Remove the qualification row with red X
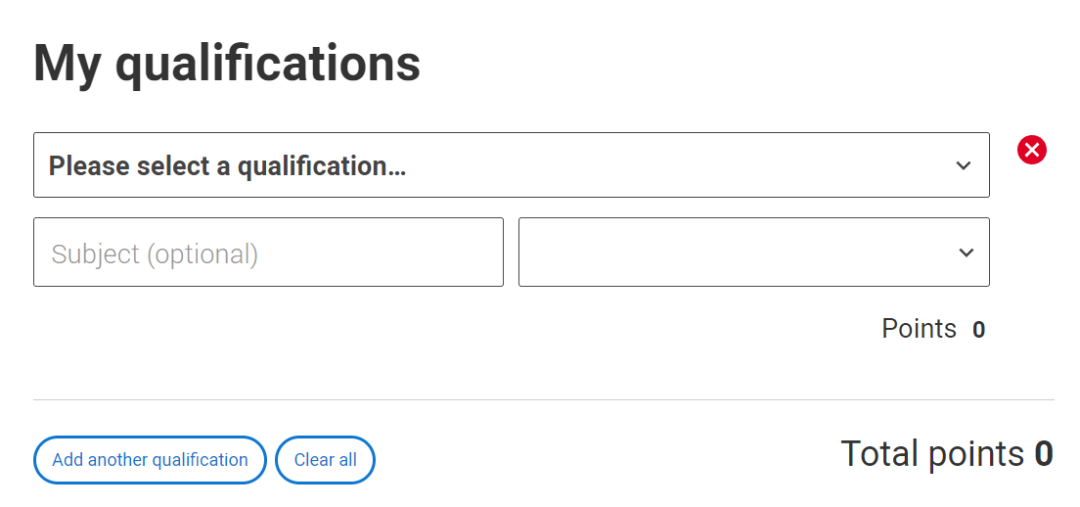 (1031, 150)
